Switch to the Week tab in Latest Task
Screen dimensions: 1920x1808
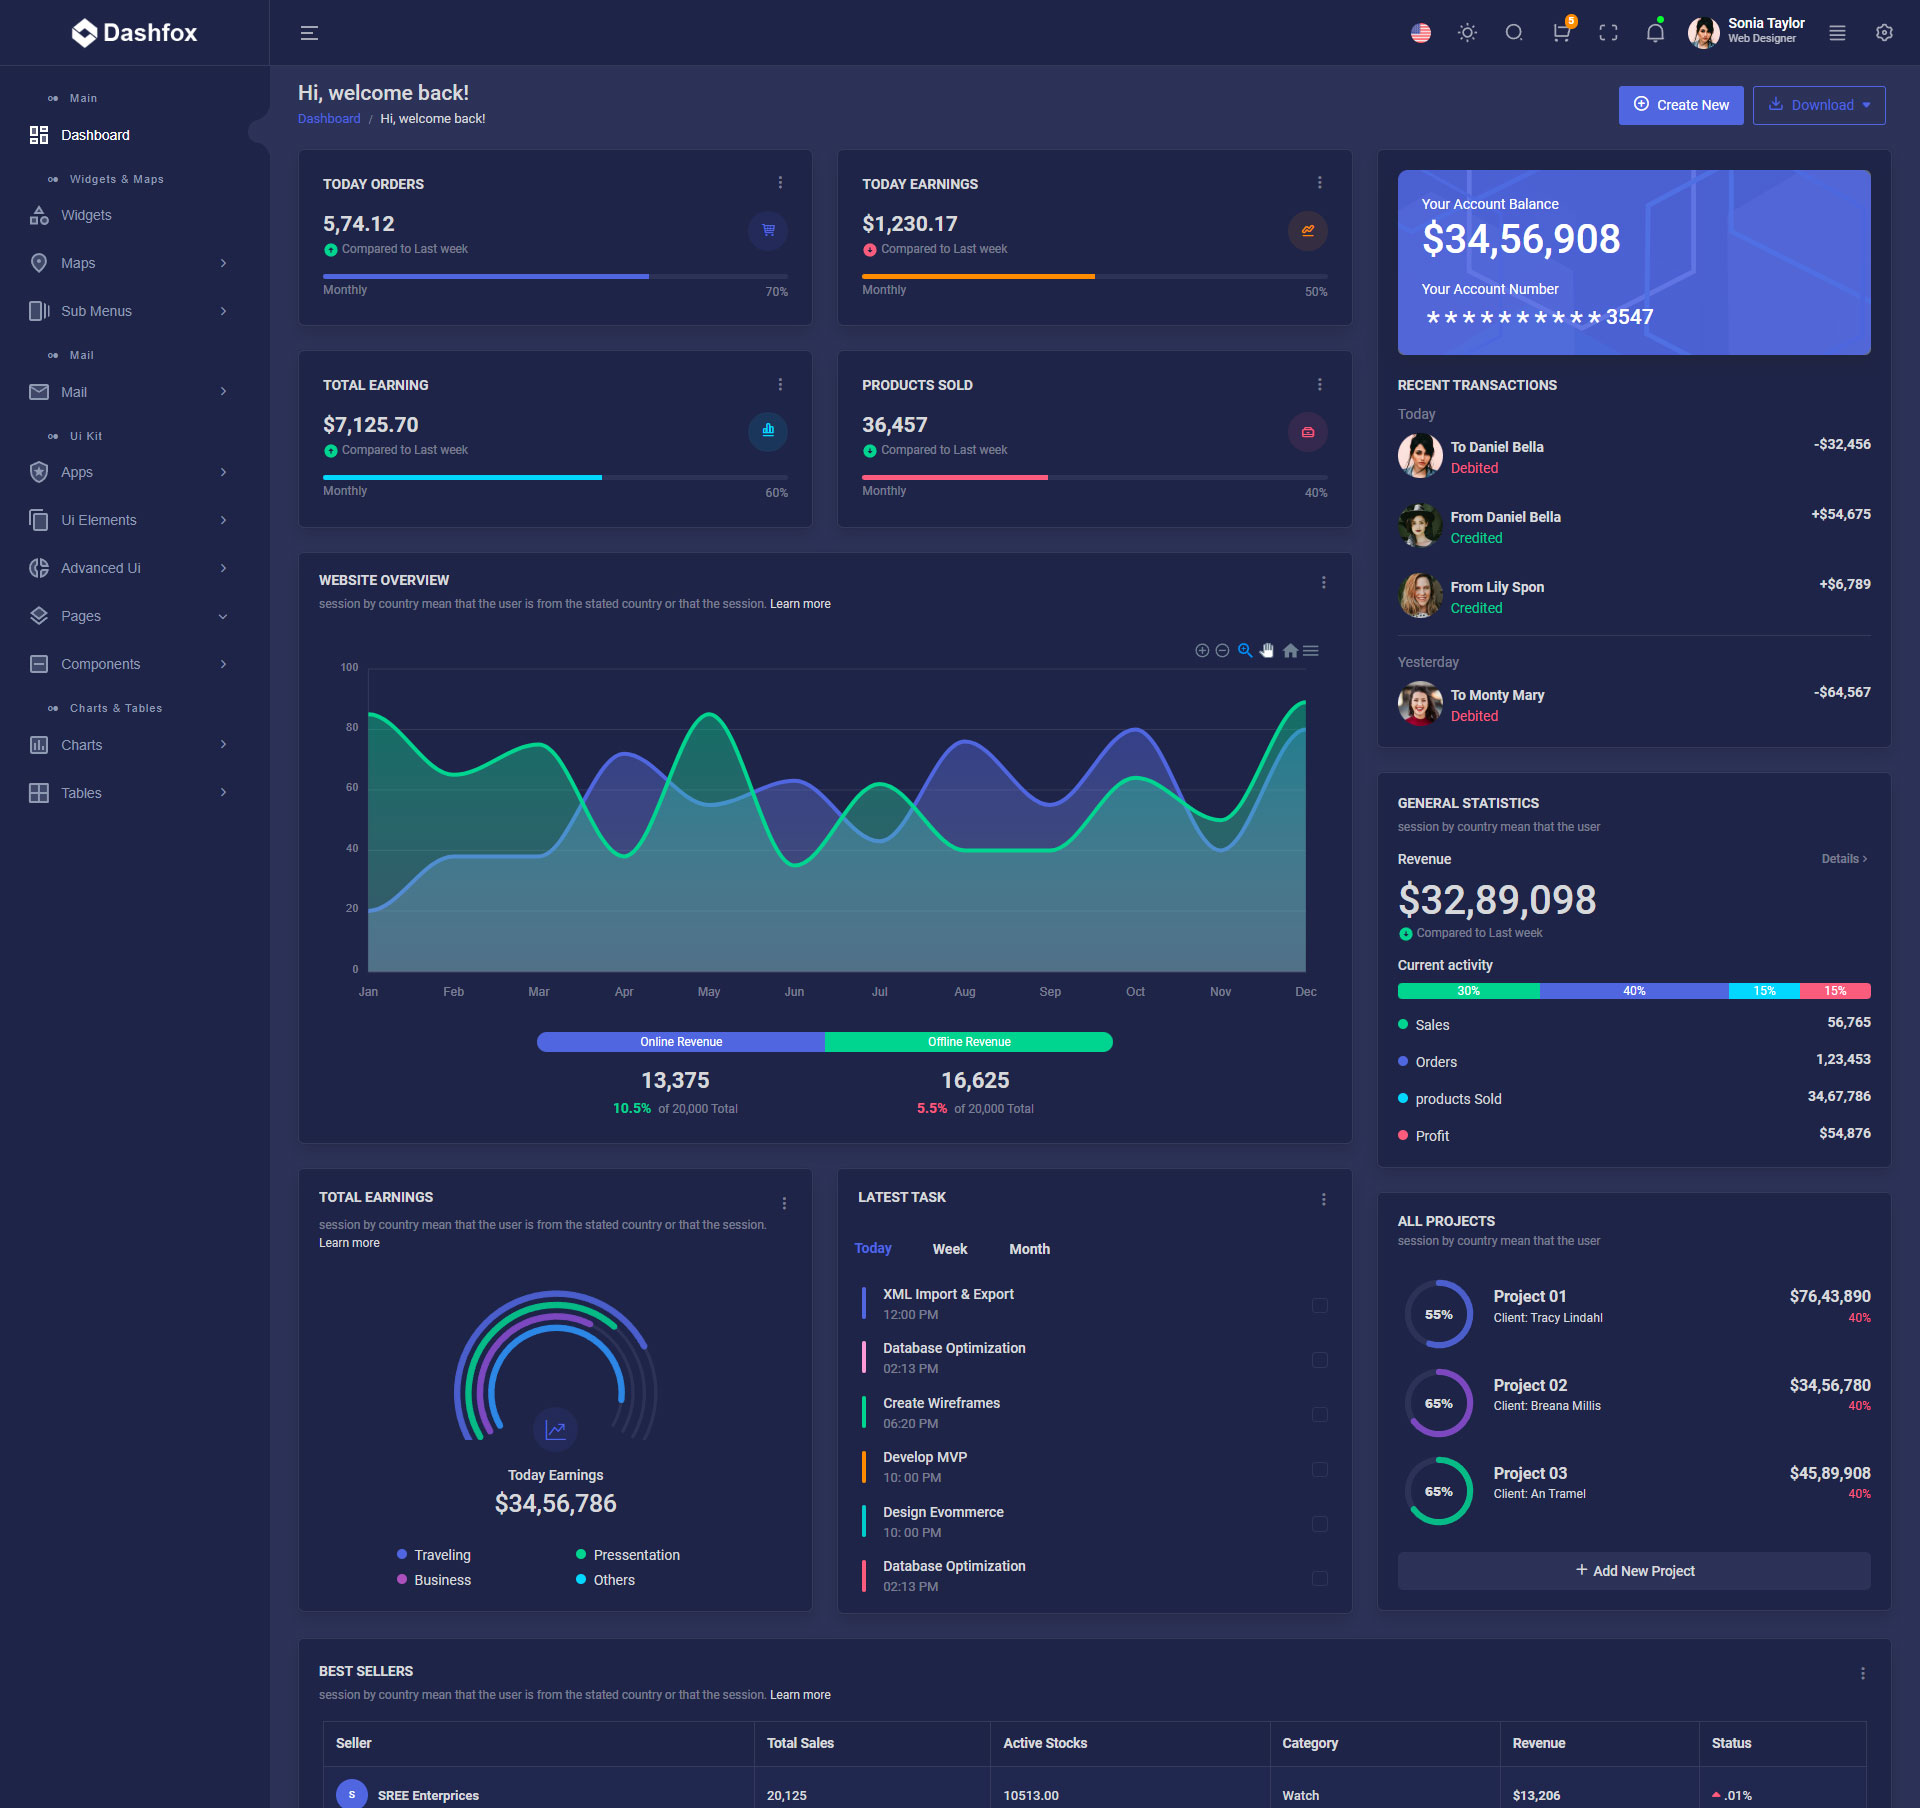949,1249
